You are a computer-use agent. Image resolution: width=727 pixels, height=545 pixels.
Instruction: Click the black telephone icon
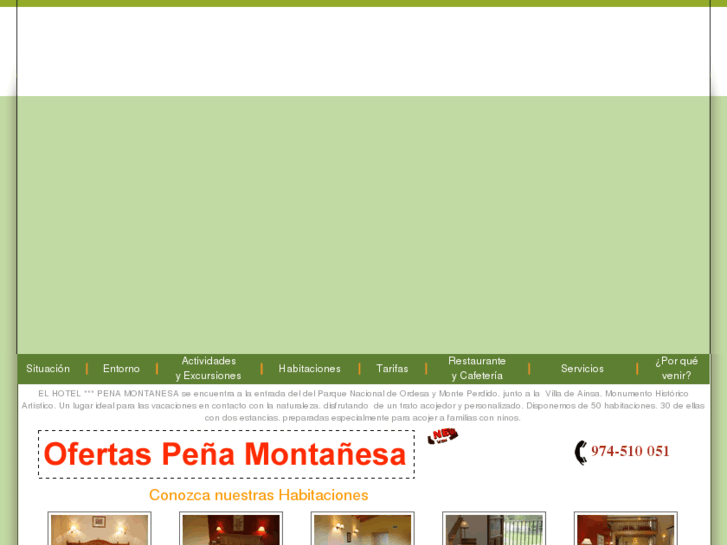pos(580,452)
